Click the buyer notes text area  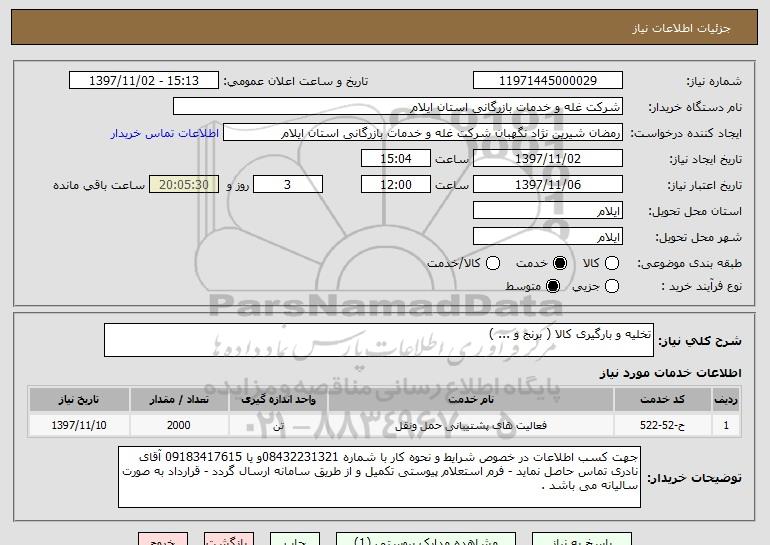click(x=379, y=477)
